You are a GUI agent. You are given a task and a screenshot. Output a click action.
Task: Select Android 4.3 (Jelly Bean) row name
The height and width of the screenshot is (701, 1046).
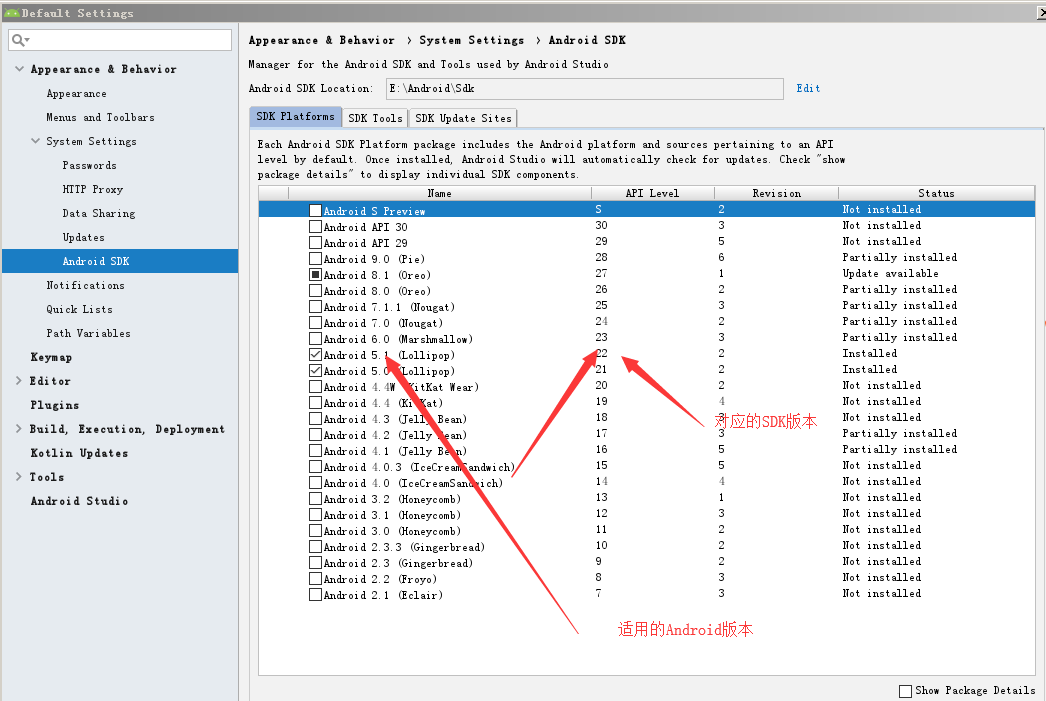[395, 419]
